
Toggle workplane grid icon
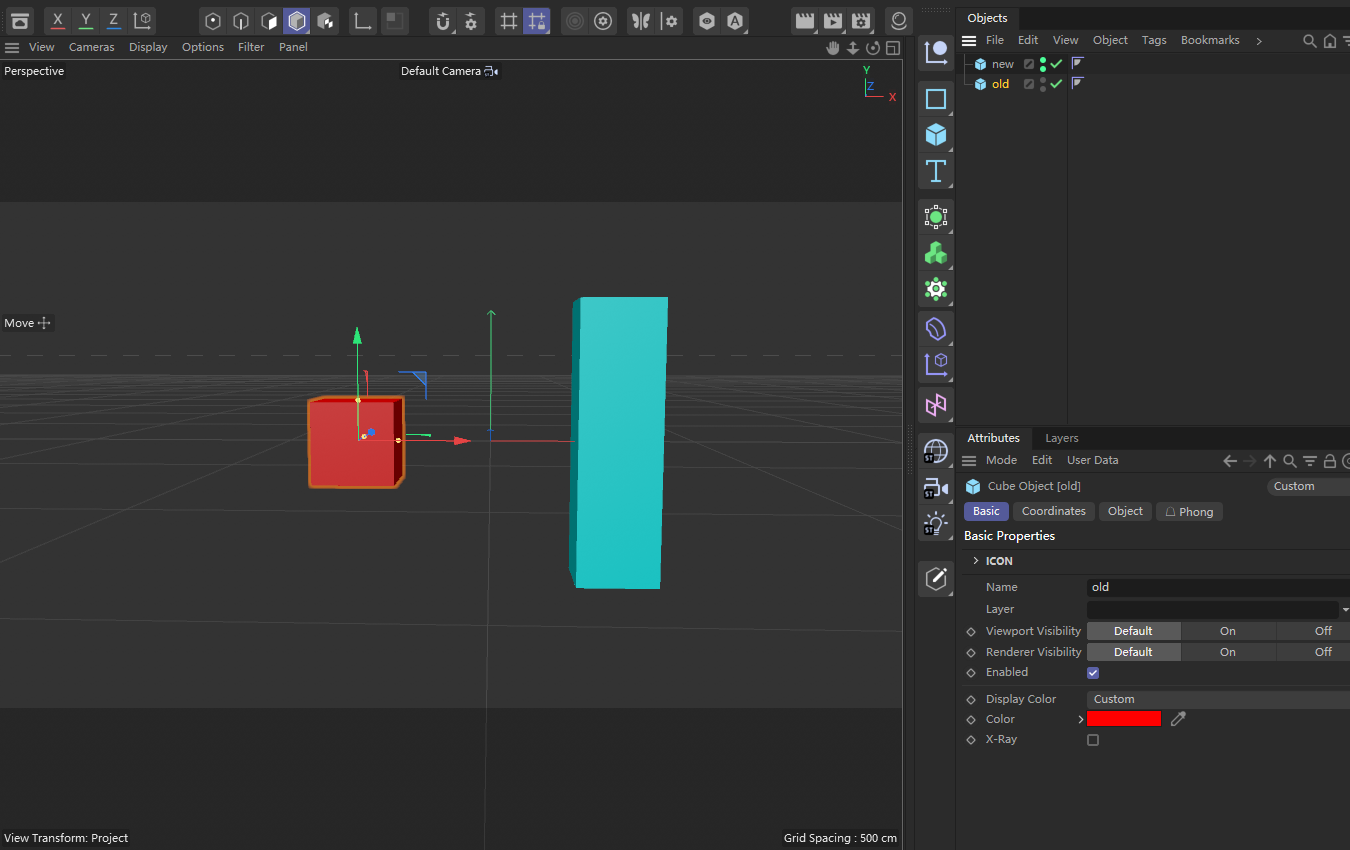tap(509, 21)
